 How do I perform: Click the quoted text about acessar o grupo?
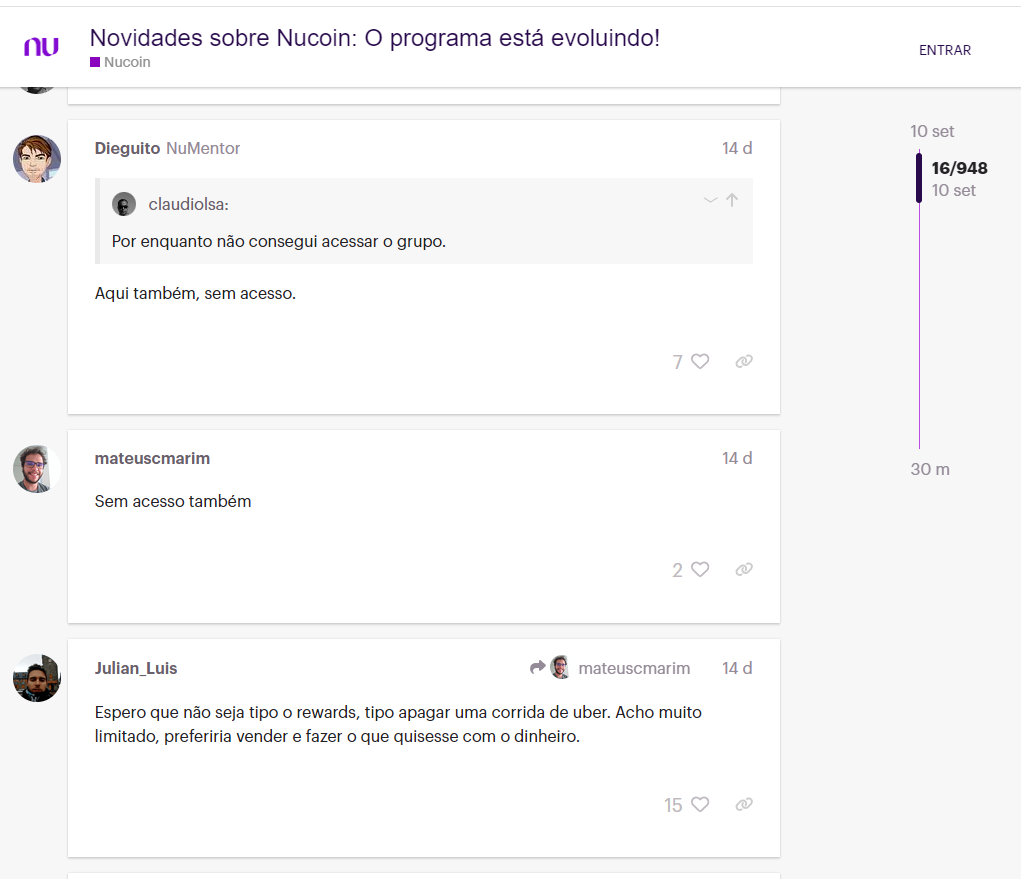279,242
